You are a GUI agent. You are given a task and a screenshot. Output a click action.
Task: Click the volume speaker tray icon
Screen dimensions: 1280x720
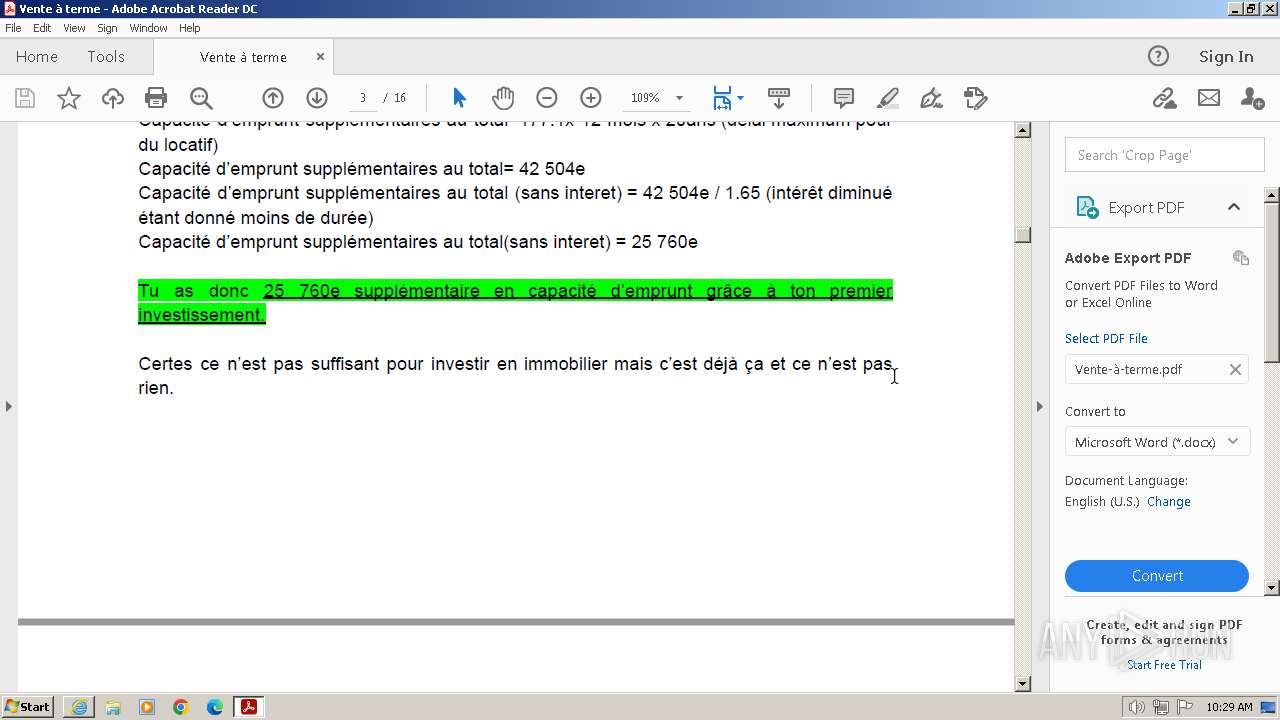pos(1137,707)
